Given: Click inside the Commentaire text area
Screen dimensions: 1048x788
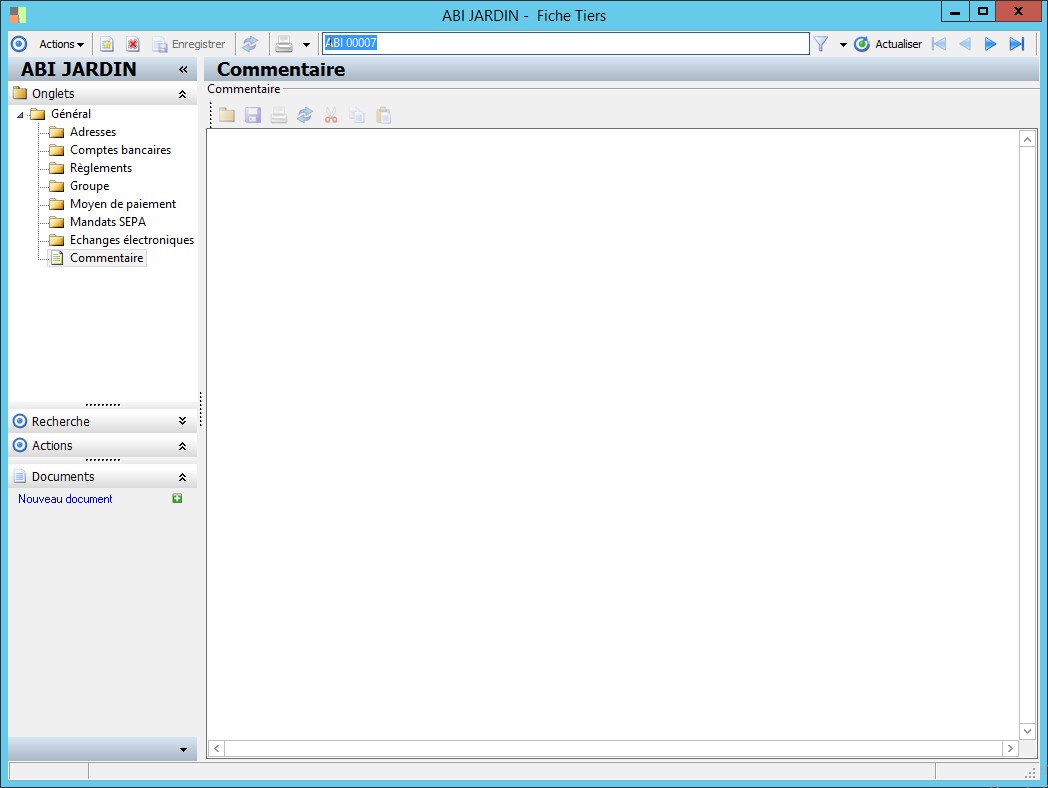Looking at the screenshot, I should pyautogui.click(x=612, y=434).
